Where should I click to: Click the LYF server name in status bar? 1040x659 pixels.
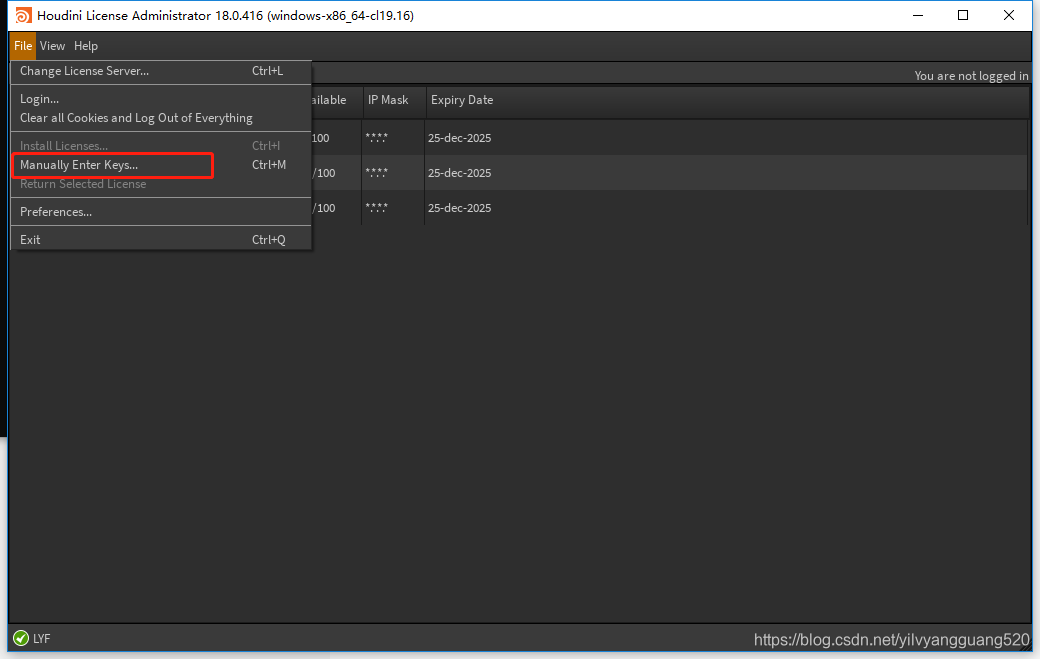pos(42,638)
